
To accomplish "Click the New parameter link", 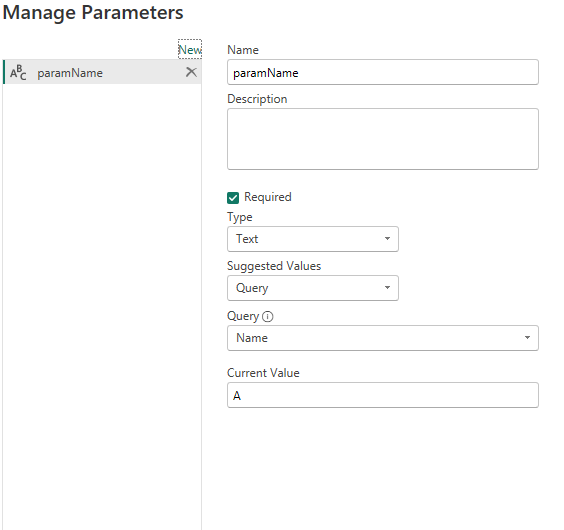I will pos(190,49).
